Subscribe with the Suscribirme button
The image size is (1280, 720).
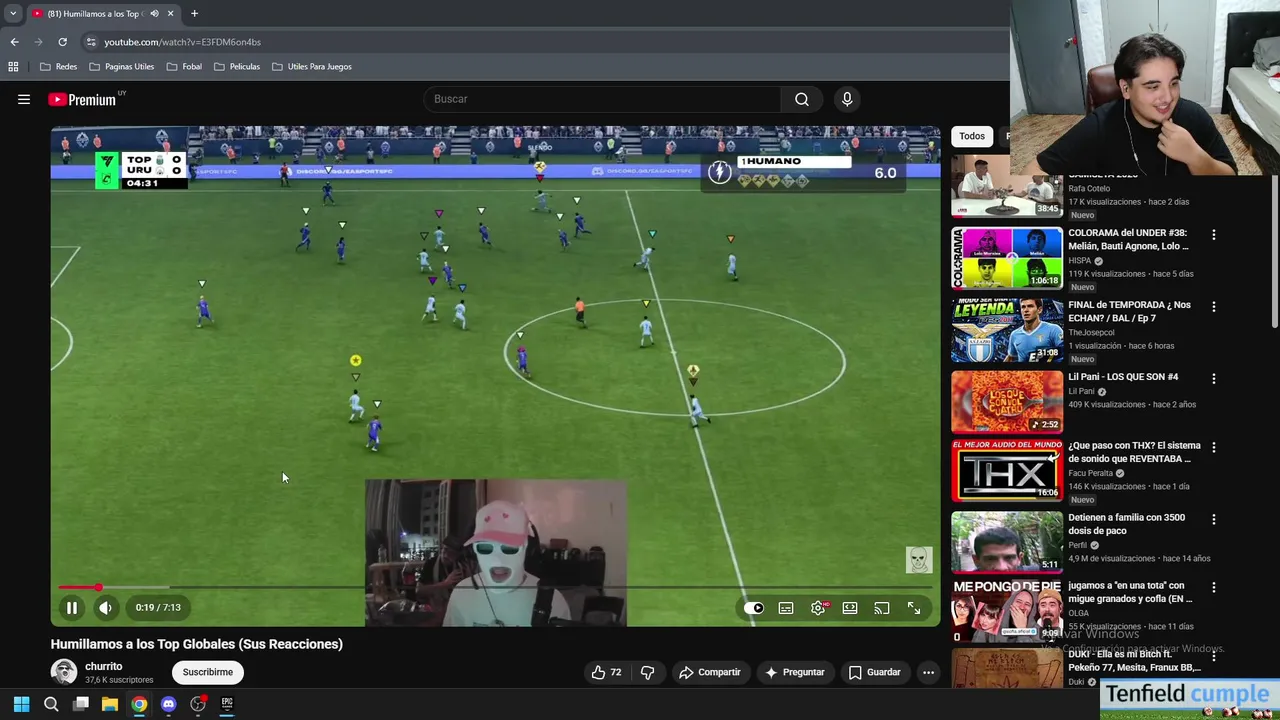(x=208, y=672)
